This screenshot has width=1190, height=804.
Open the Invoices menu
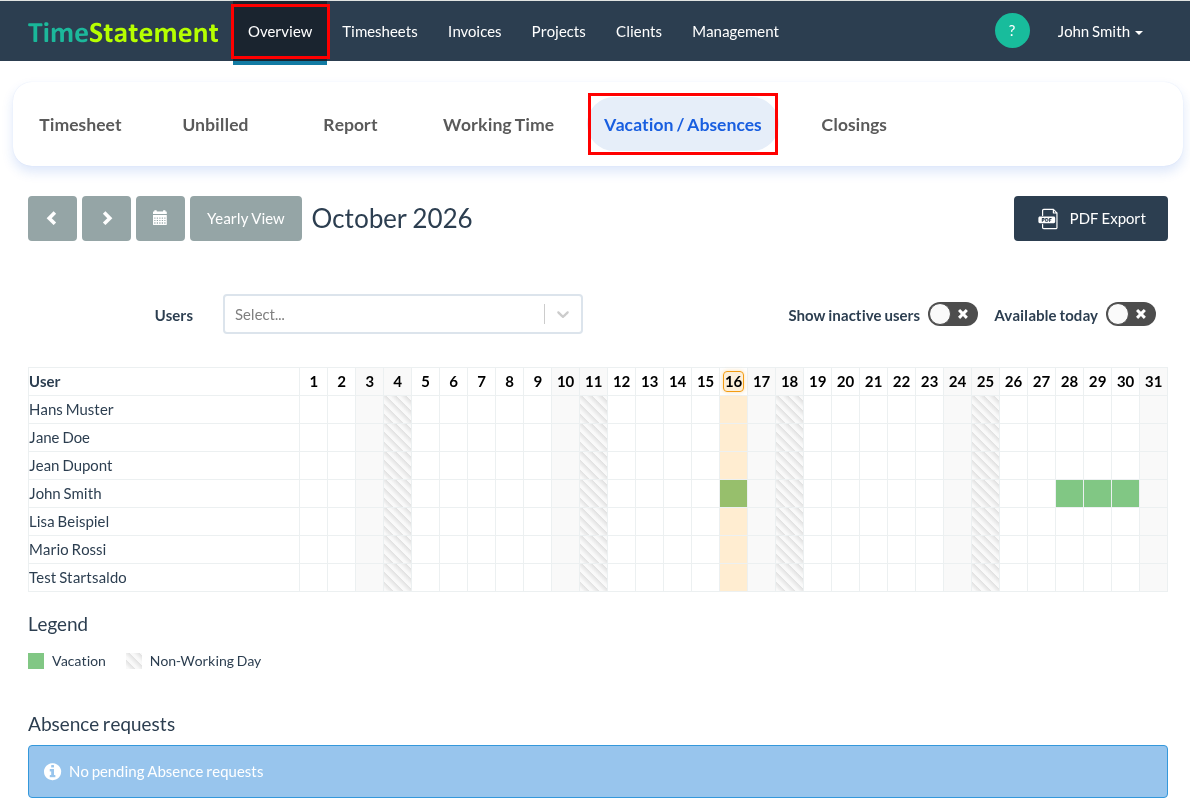pyautogui.click(x=474, y=32)
